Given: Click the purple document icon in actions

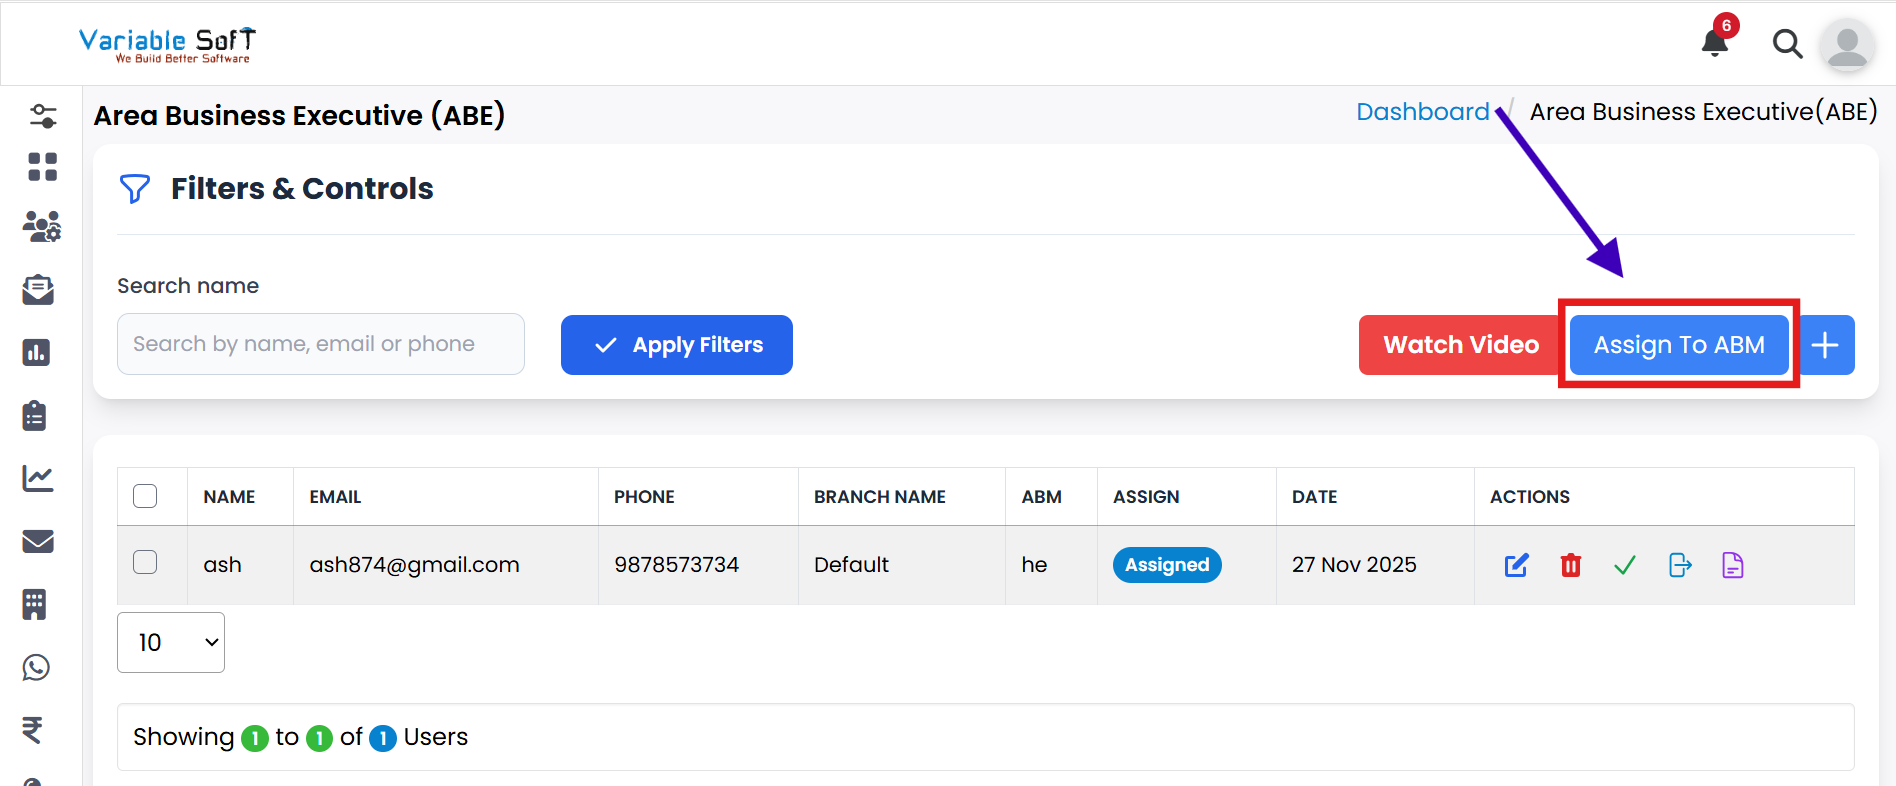Looking at the screenshot, I should pyautogui.click(x=1732, y=565).
